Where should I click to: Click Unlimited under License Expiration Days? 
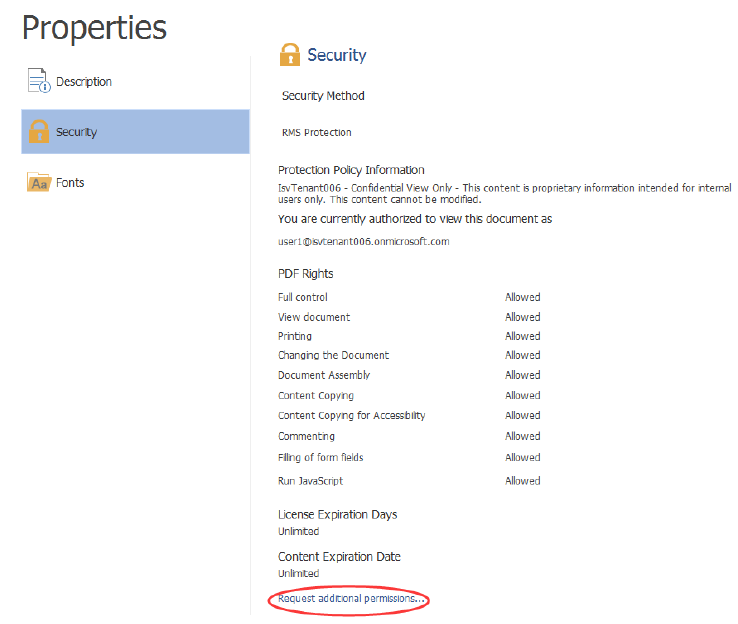(x=298, y=531)
